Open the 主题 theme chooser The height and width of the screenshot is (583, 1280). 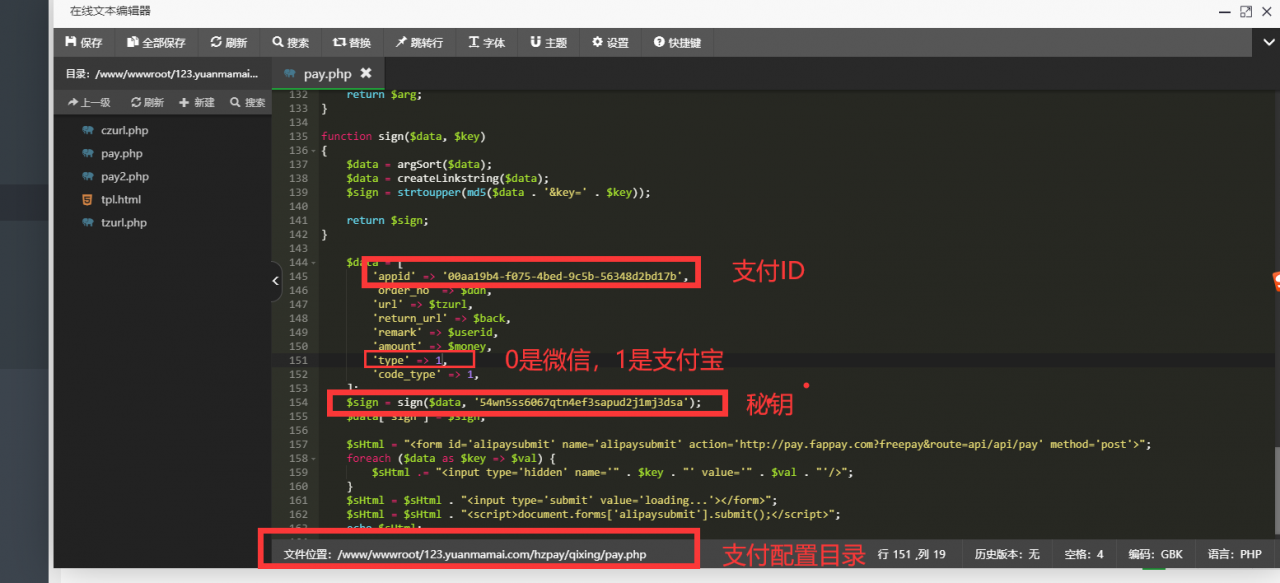click(x=549, y=43)
